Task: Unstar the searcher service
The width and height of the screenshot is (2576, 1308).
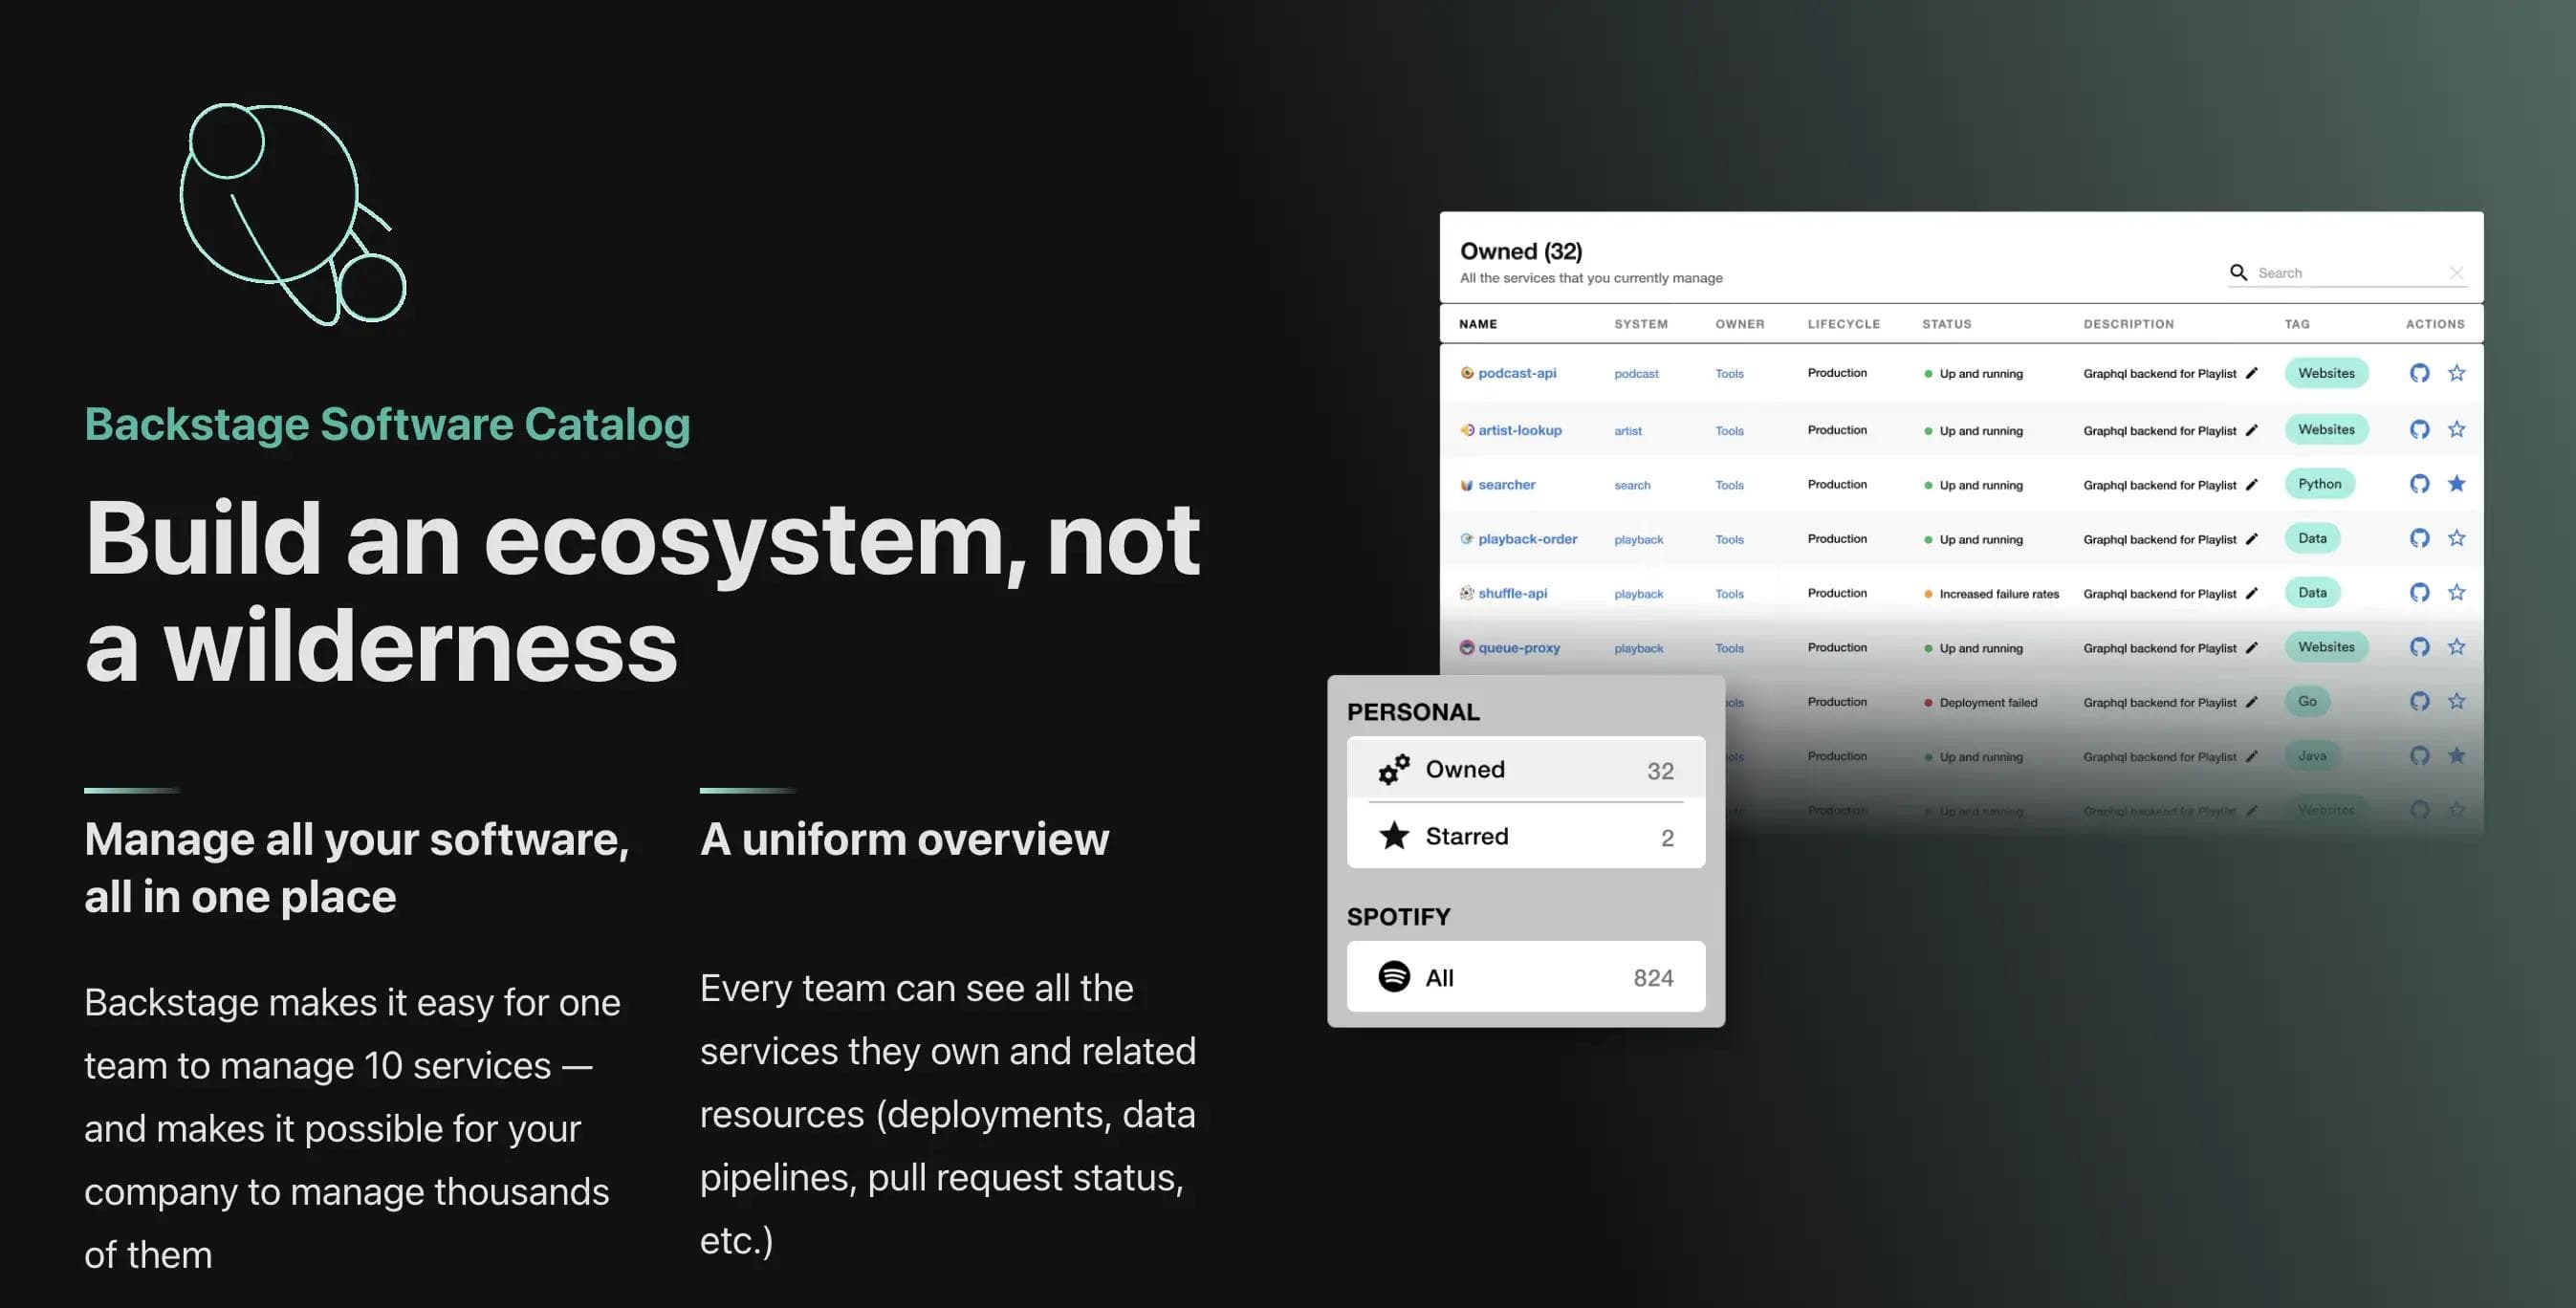Action: pos(2457,483)
